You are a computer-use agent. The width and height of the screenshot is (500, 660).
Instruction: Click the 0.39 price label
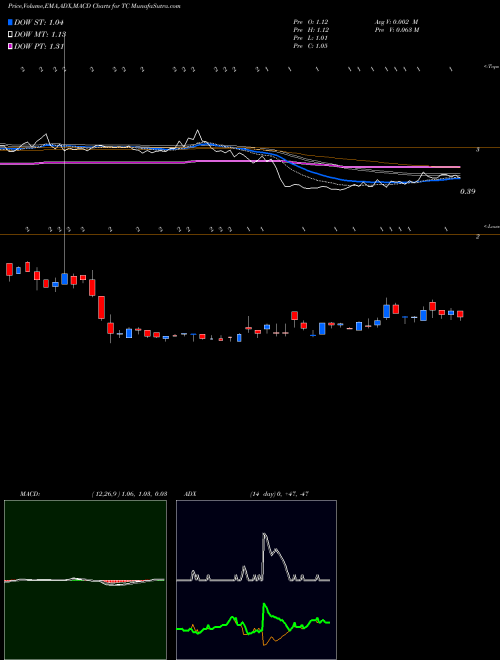(468, 192)
